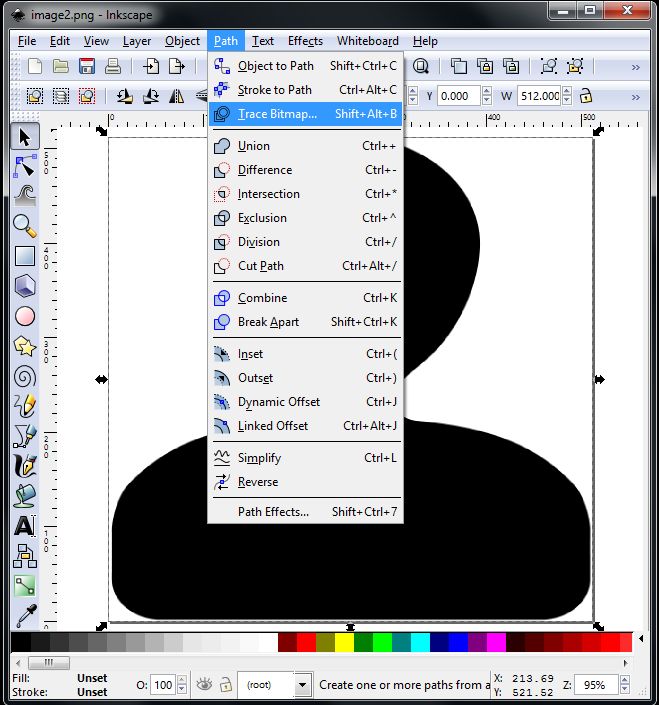Expand the tool controls overflow chevron

tap(635, 97)
